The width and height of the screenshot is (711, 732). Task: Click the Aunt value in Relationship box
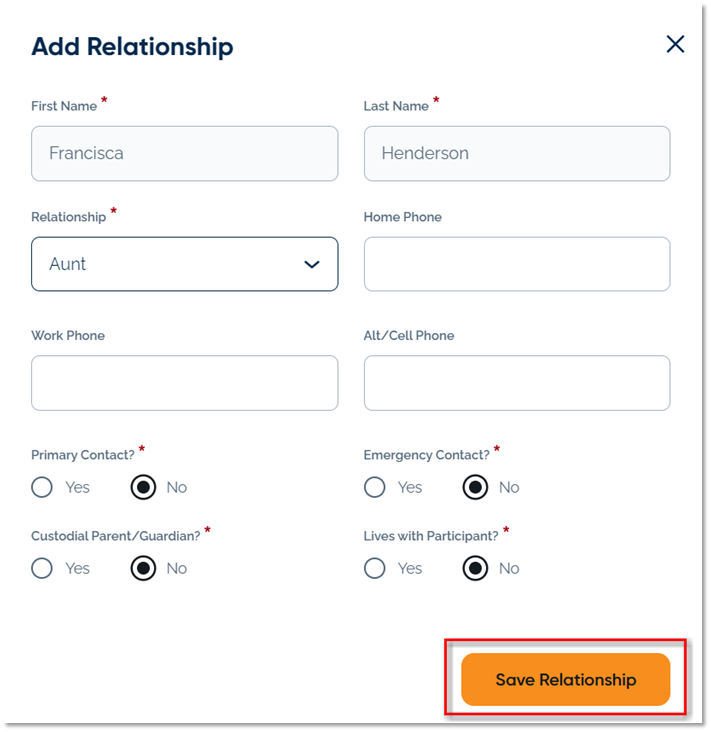coord(68,264)
